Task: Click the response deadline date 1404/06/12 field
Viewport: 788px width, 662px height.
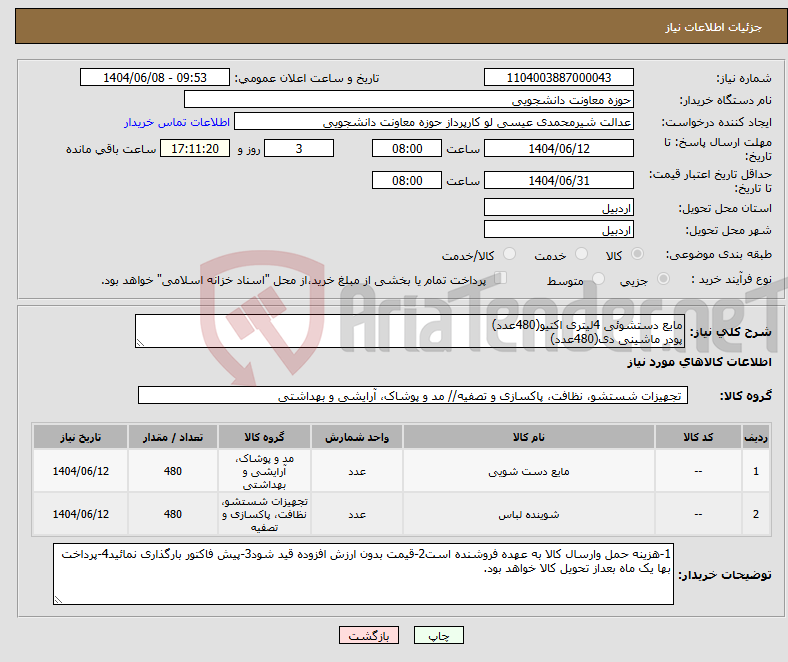Action: coord(558,148)
